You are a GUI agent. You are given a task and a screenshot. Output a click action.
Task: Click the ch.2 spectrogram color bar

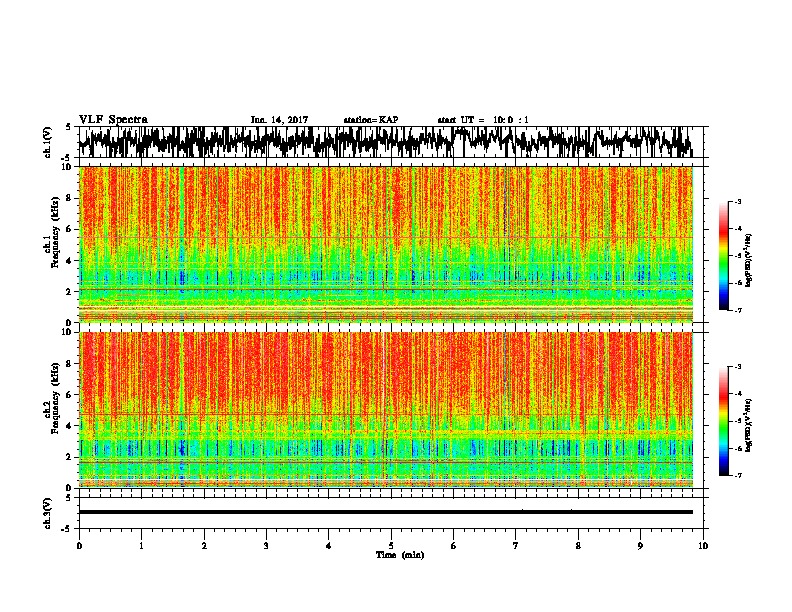723,421
